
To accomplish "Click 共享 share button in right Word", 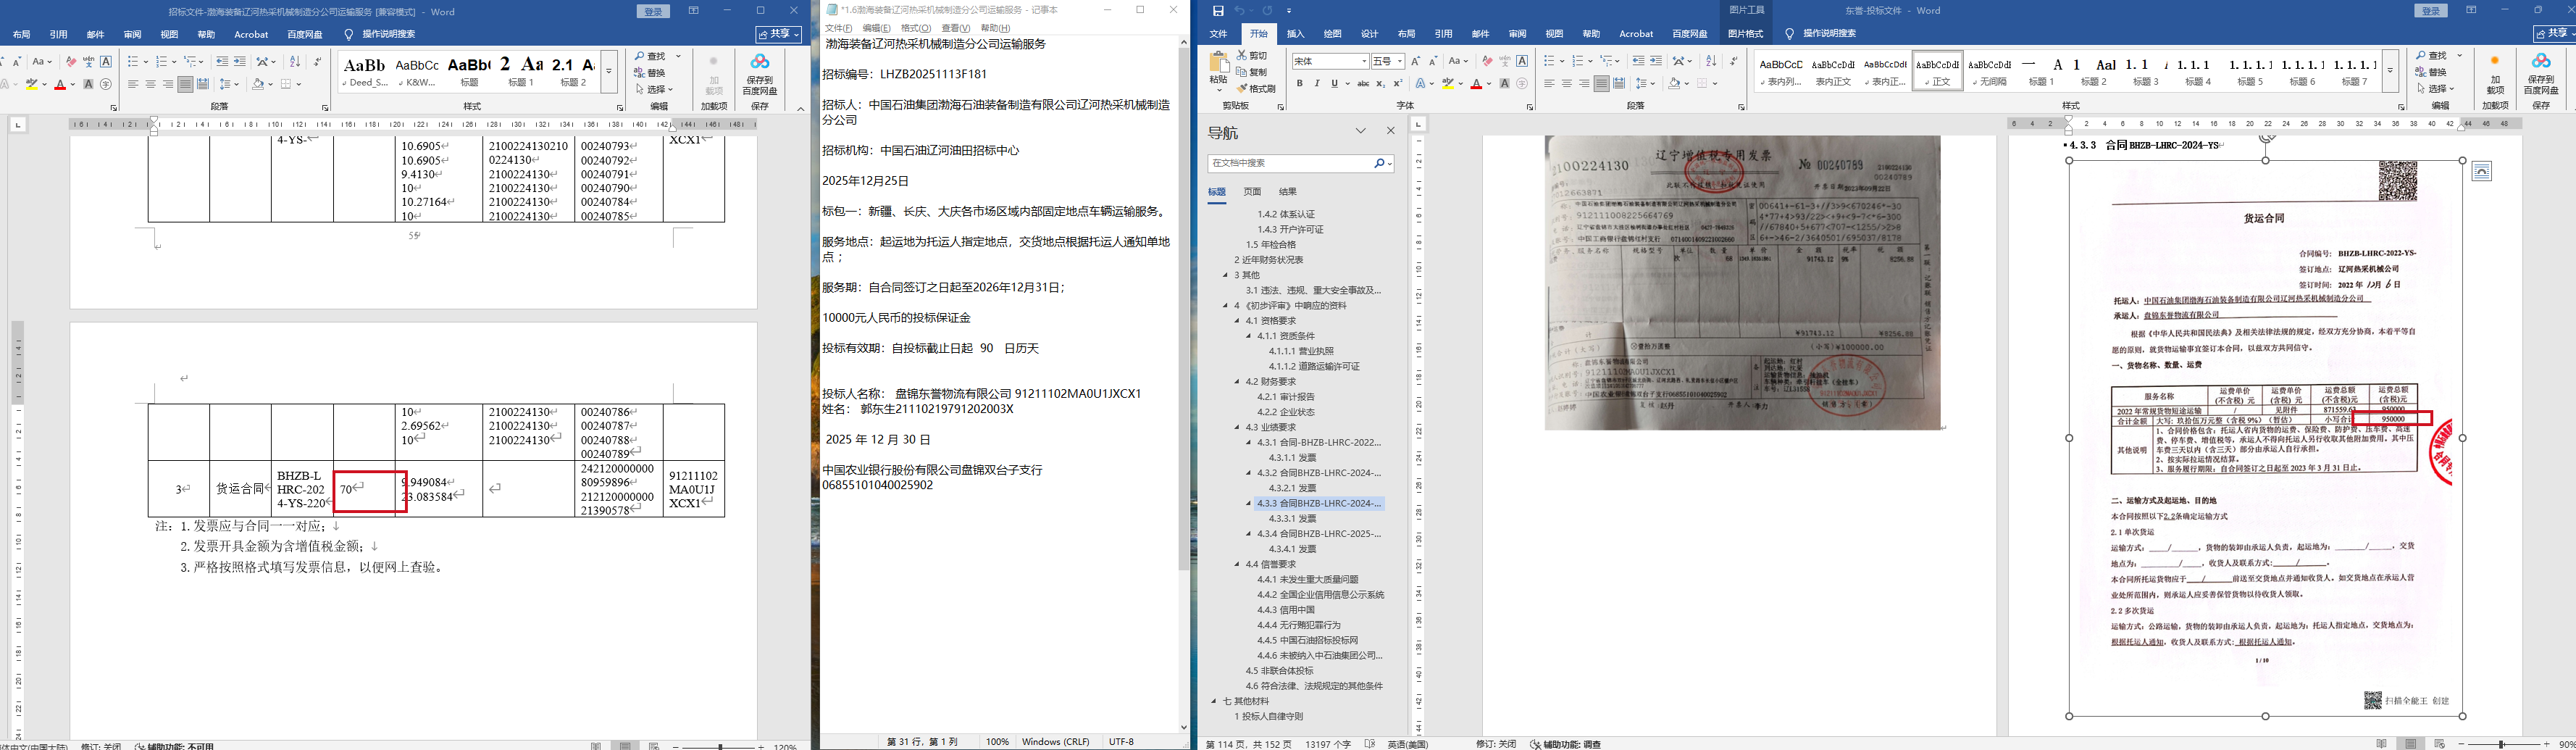I will pyautogui.click(x=2554, y=34).
